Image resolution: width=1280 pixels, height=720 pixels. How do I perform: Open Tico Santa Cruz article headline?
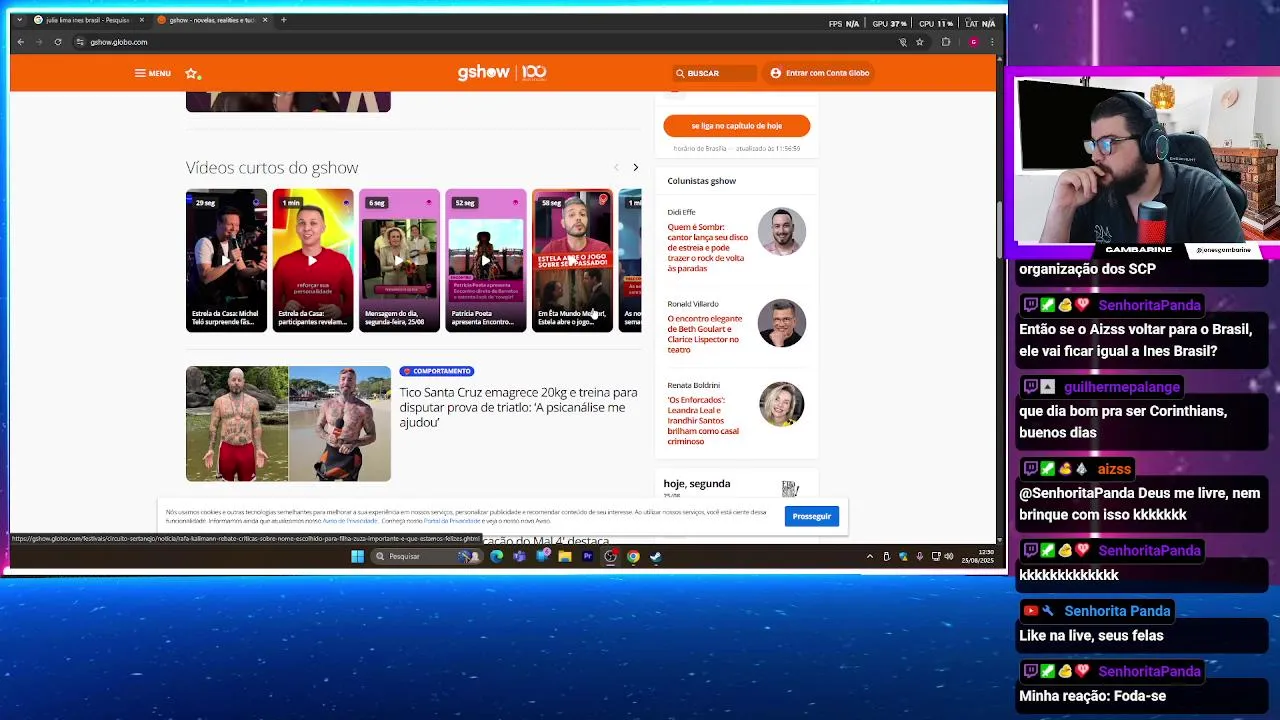coord(518,407)
